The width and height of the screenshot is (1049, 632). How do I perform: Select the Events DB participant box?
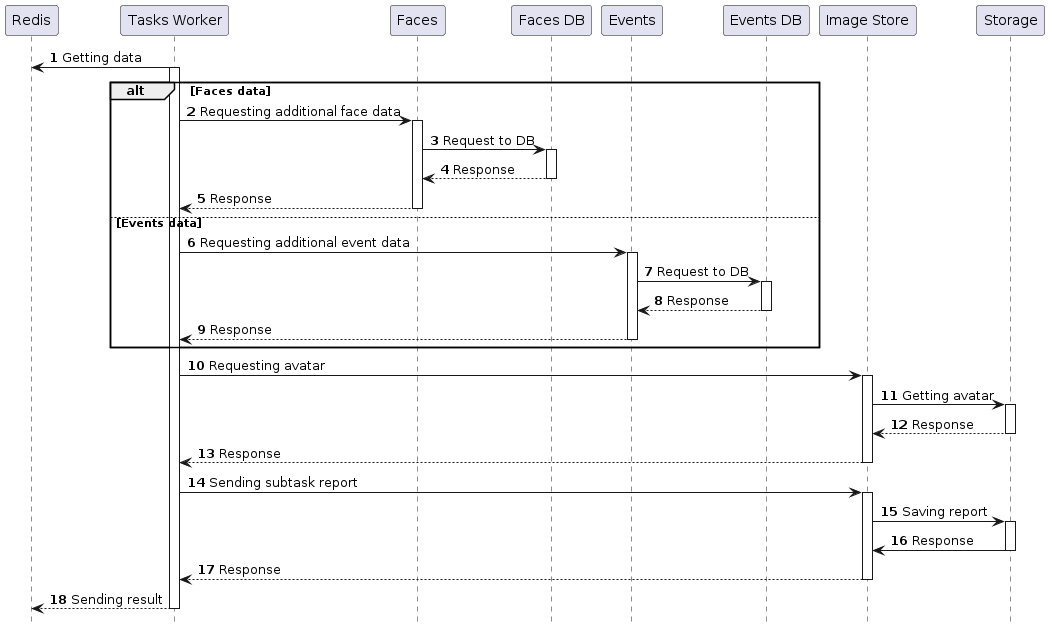point(765,20)
